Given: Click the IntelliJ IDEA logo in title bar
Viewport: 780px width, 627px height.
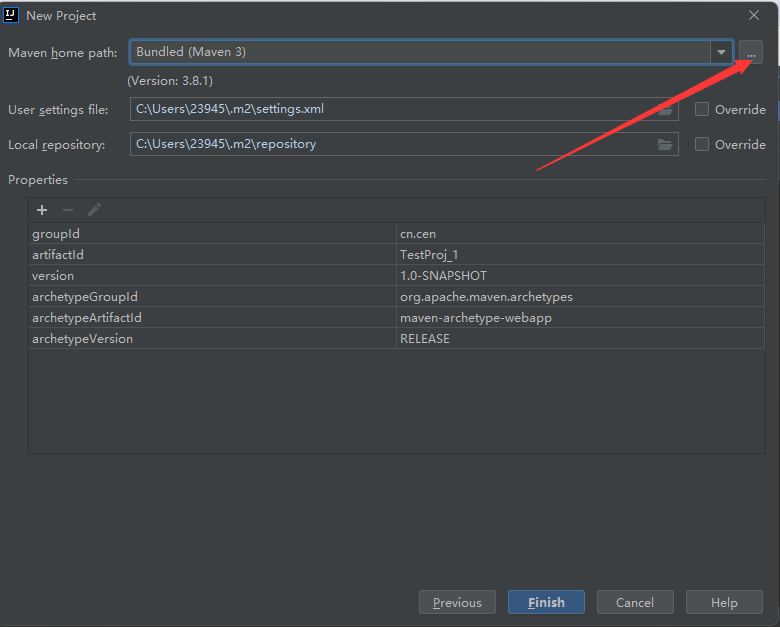Looking at the screenshot, I should tap(11, 15).
